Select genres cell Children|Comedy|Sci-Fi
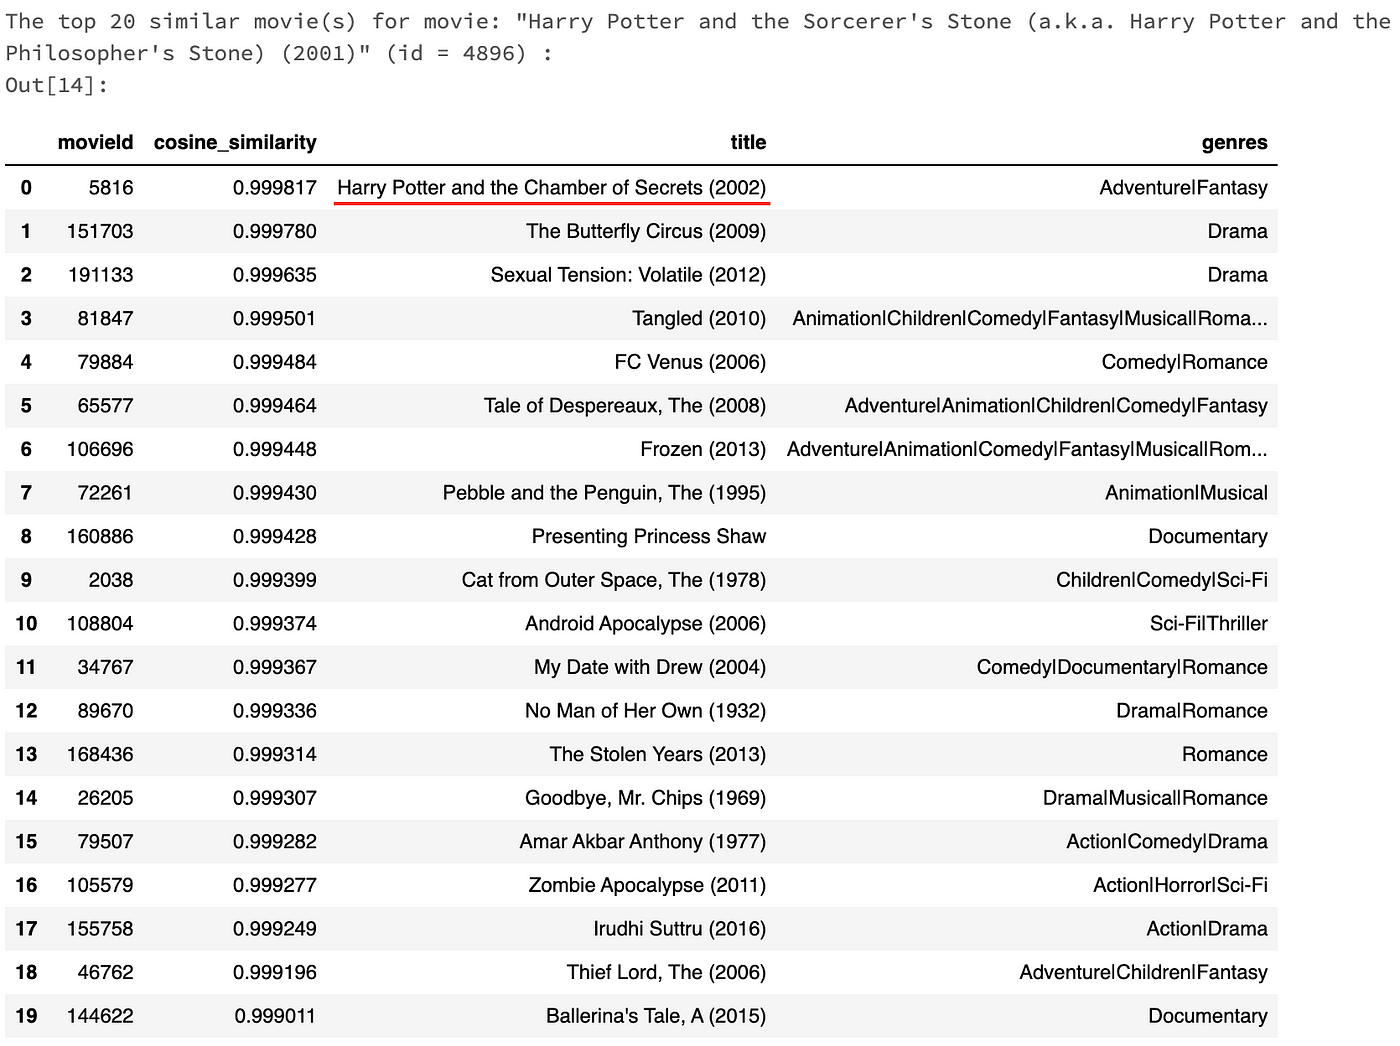This screenshot has height=1046, width=1400. (x=1162, y=580)
